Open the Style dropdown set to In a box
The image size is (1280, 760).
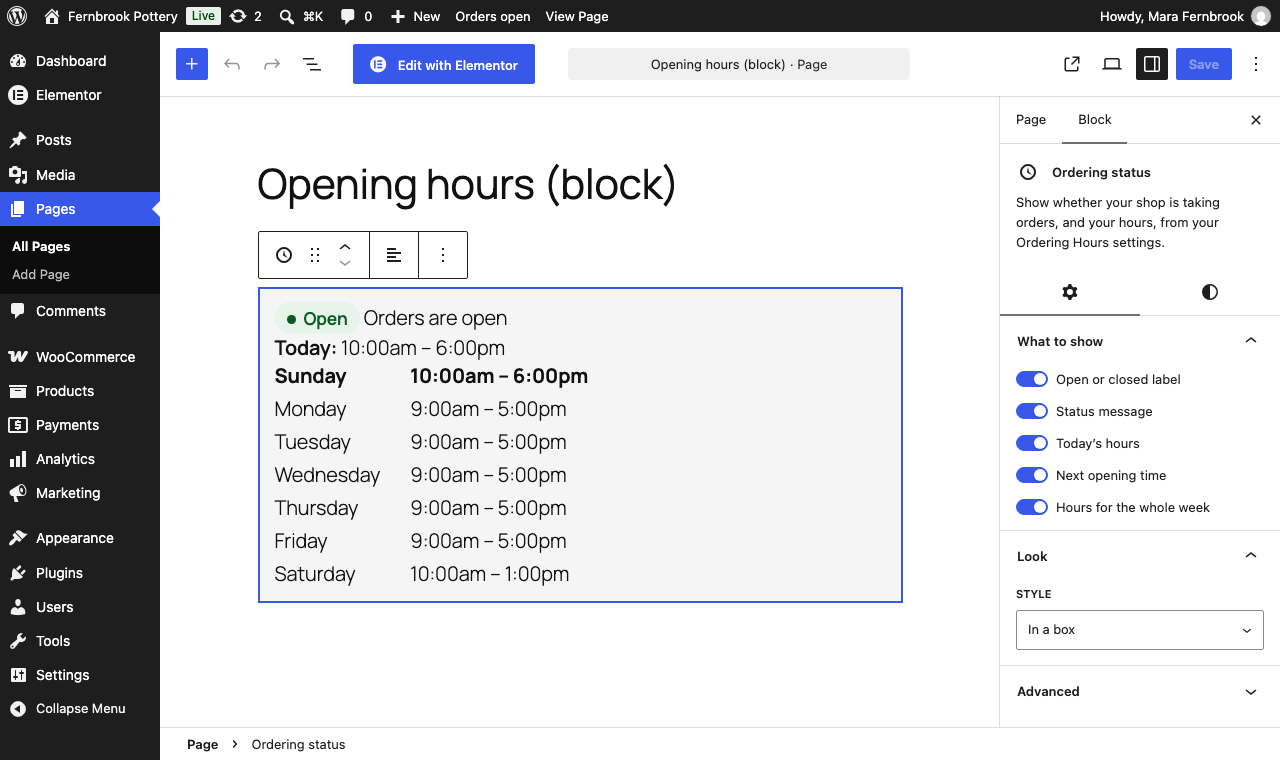pyautogui.click(x=1140, y=630)
